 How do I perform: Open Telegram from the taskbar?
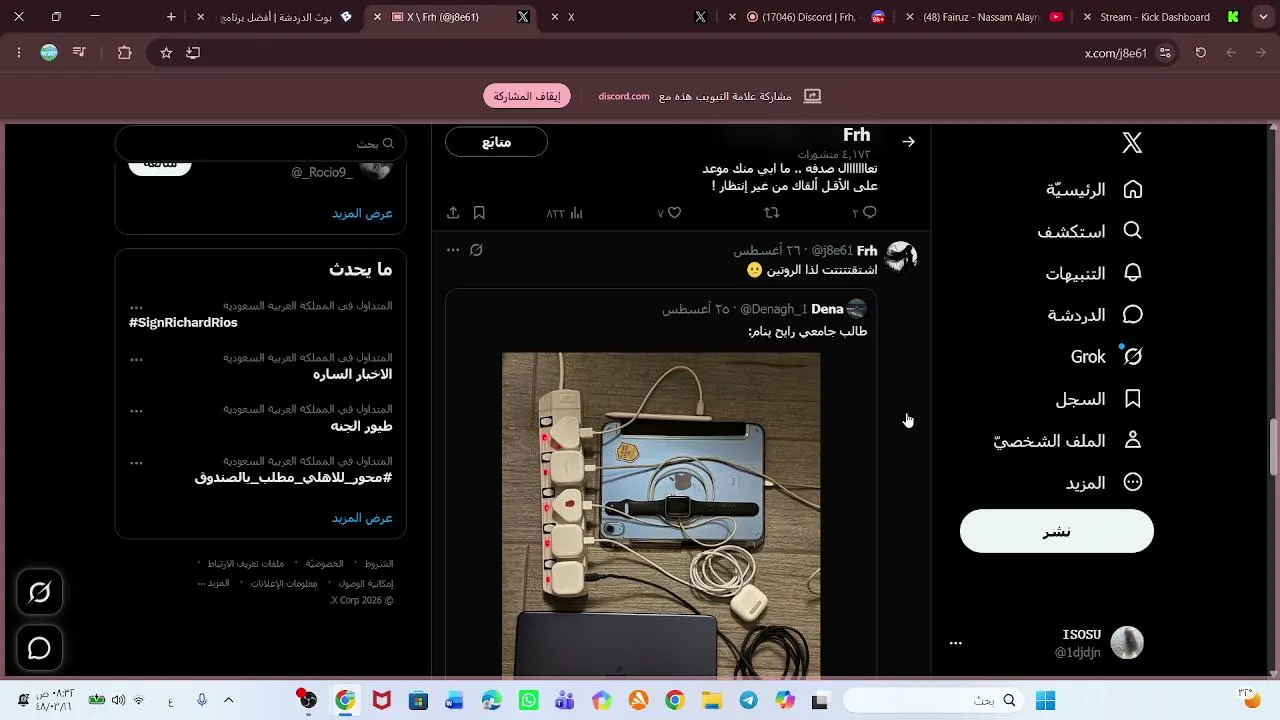747,700
